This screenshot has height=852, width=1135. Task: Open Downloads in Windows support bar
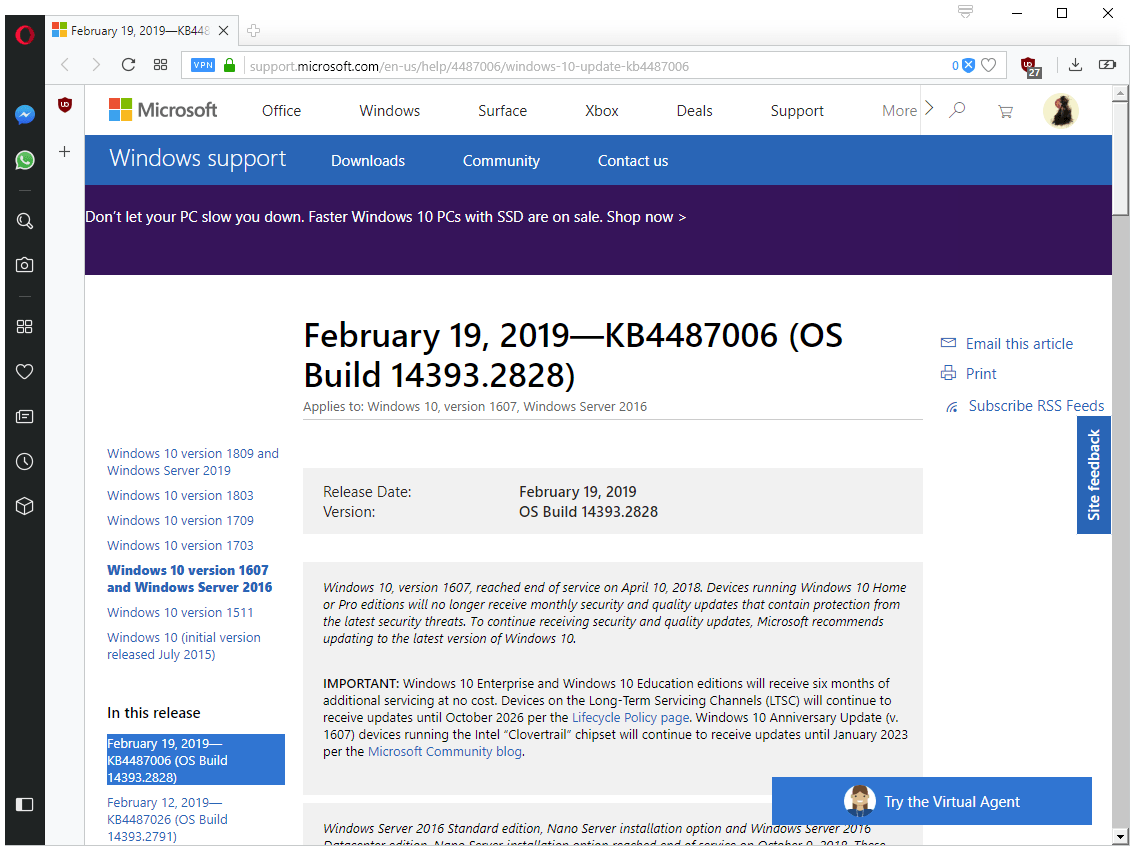368,161
